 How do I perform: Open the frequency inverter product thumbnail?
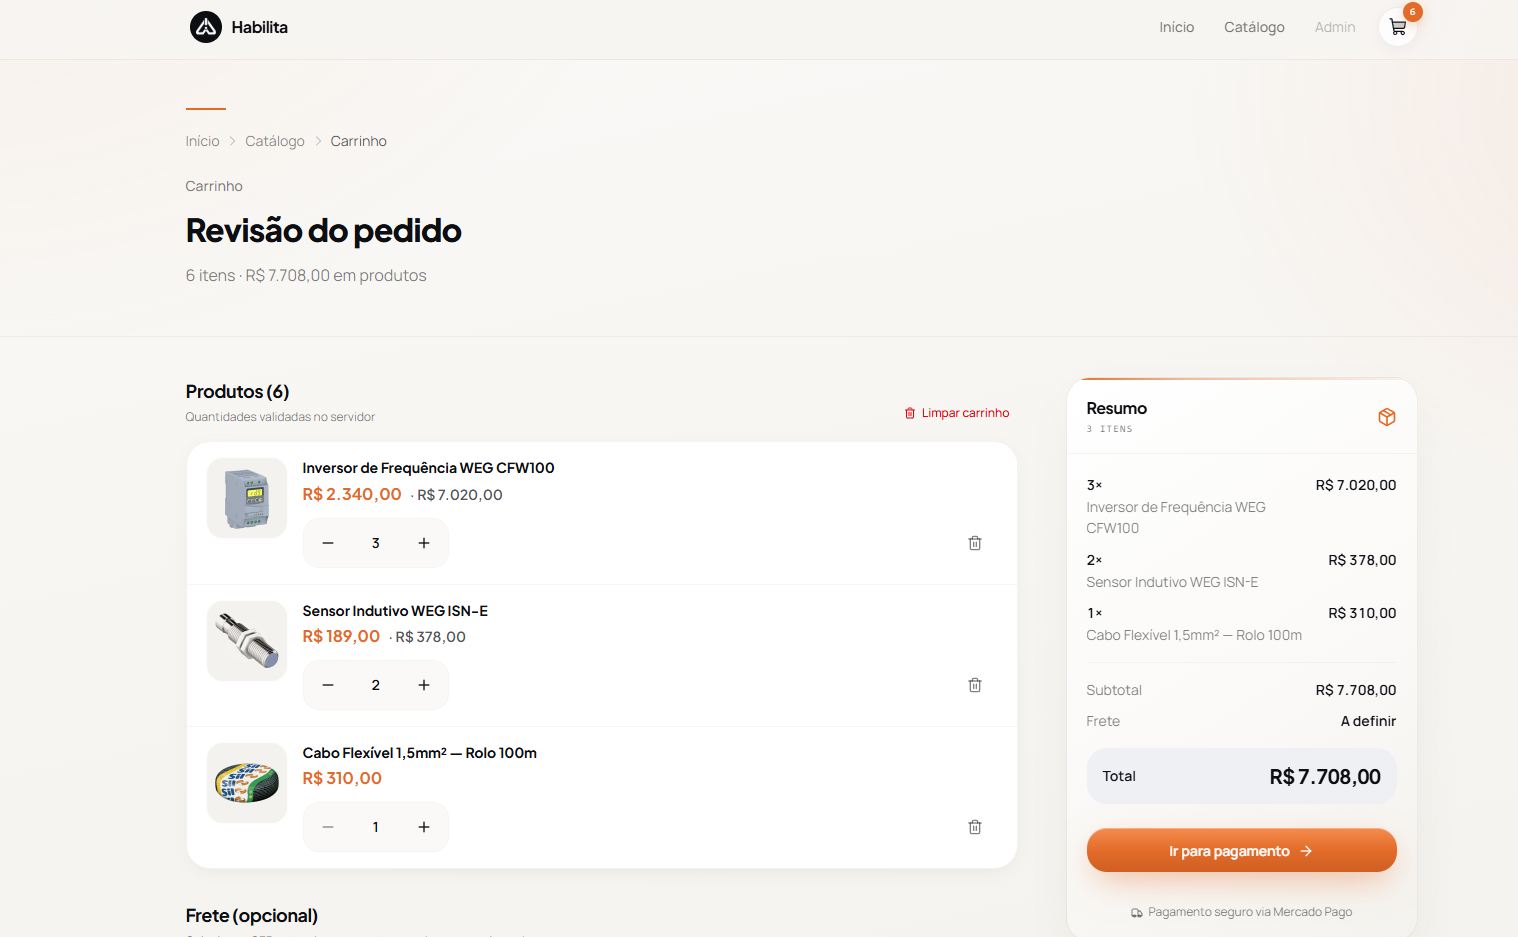[247, 498]
